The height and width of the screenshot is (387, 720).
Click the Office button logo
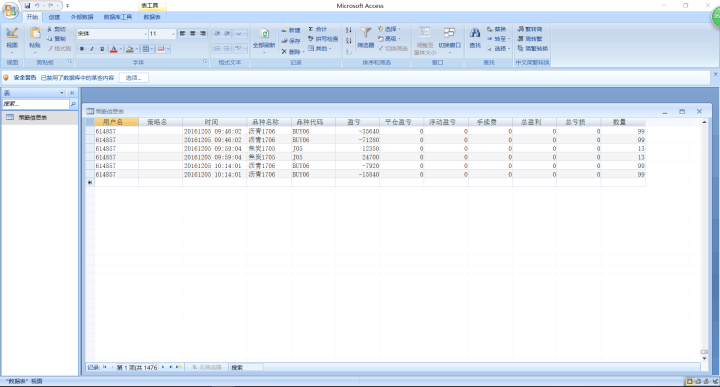pos(10,10)
